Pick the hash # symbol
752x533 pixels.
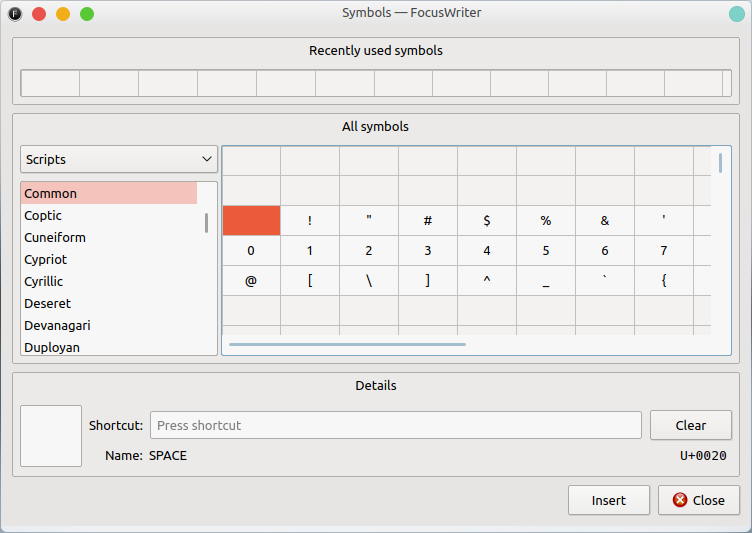tap(428, 221)
